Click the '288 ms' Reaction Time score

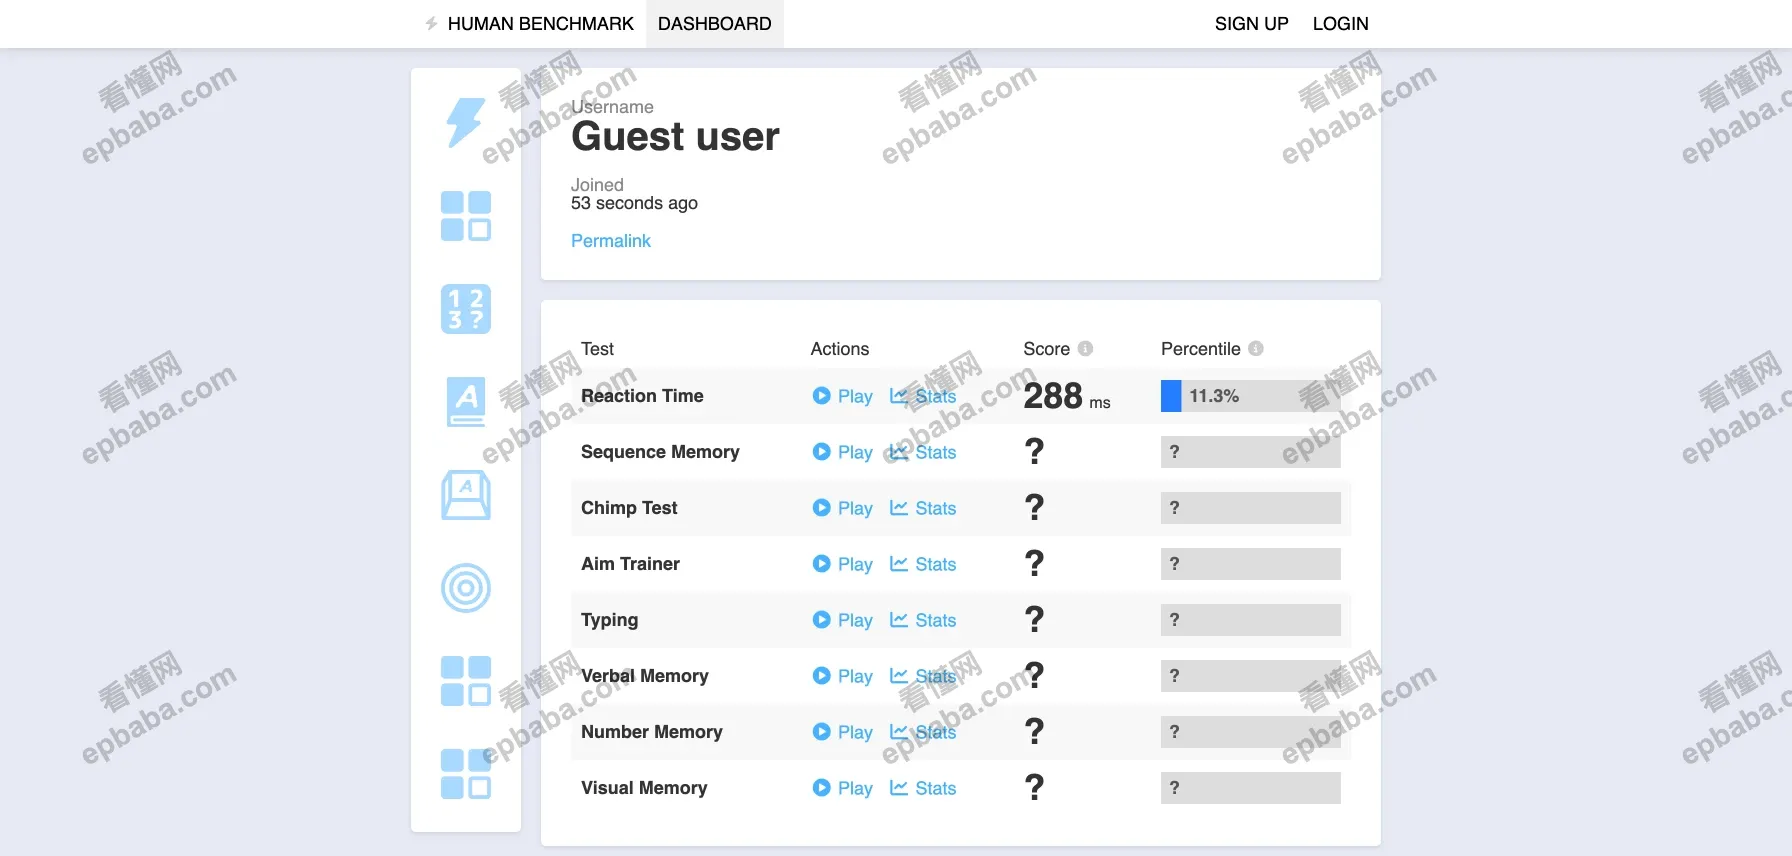1067,397
